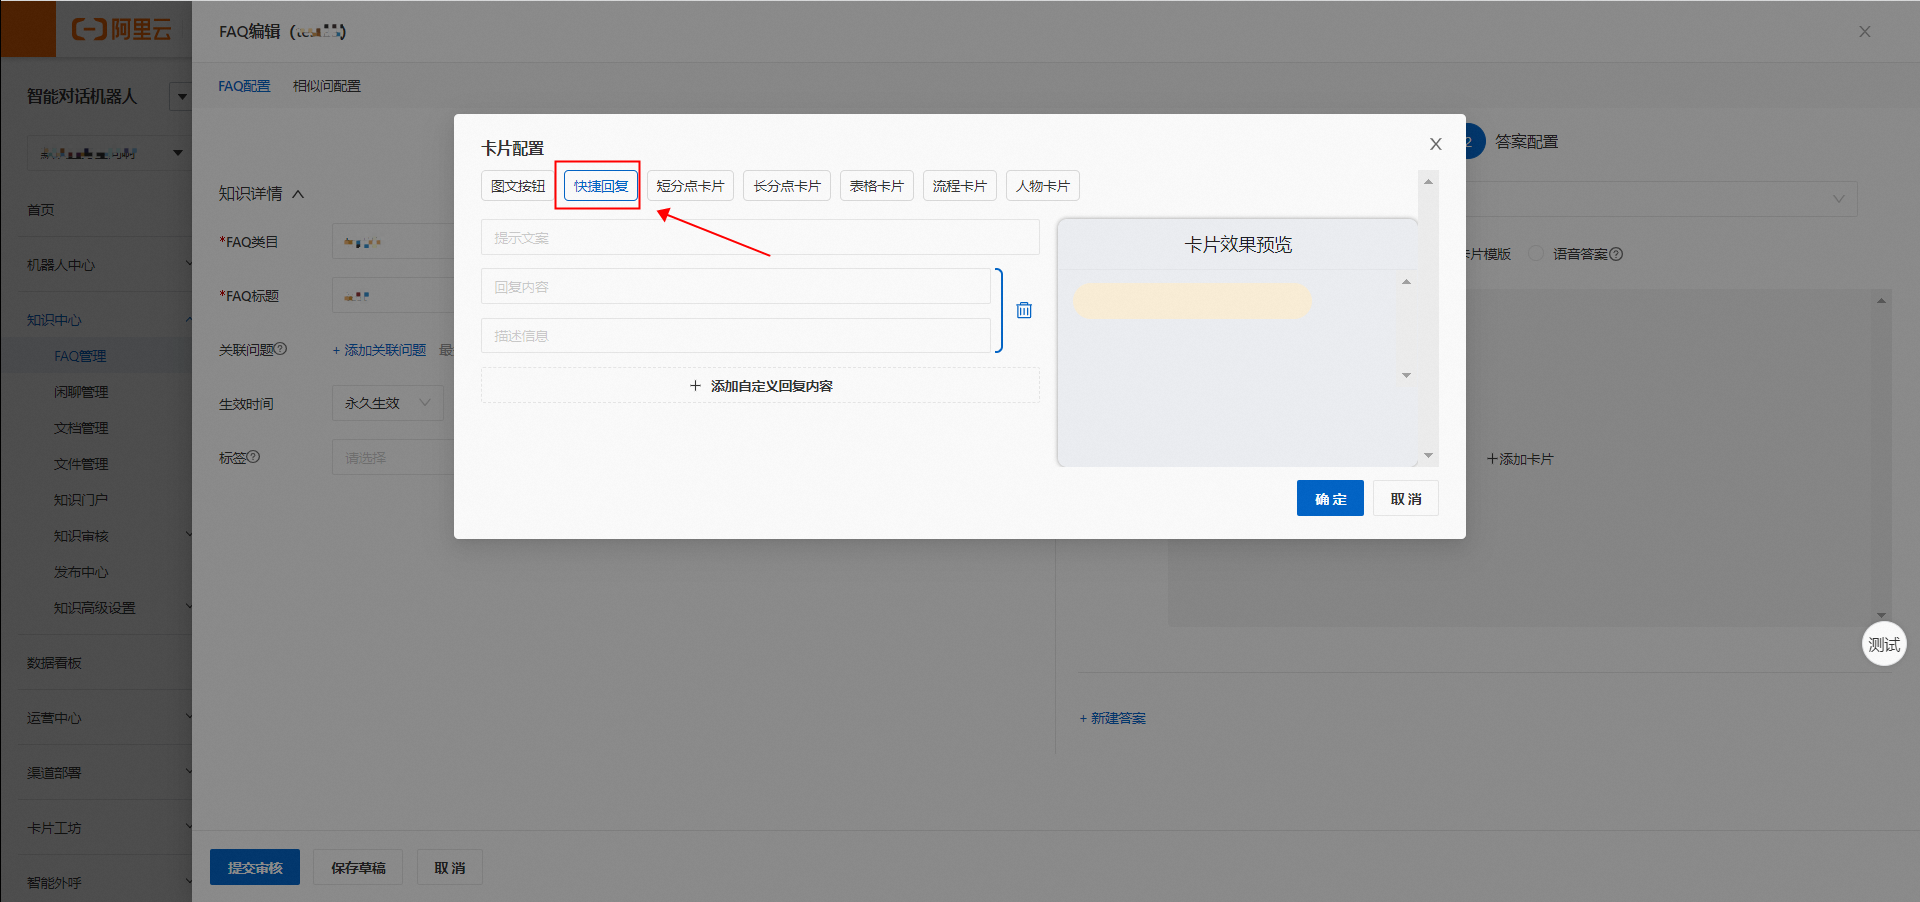
Task: Click 添加自定义回复内容 button
Action: [760, 385]
